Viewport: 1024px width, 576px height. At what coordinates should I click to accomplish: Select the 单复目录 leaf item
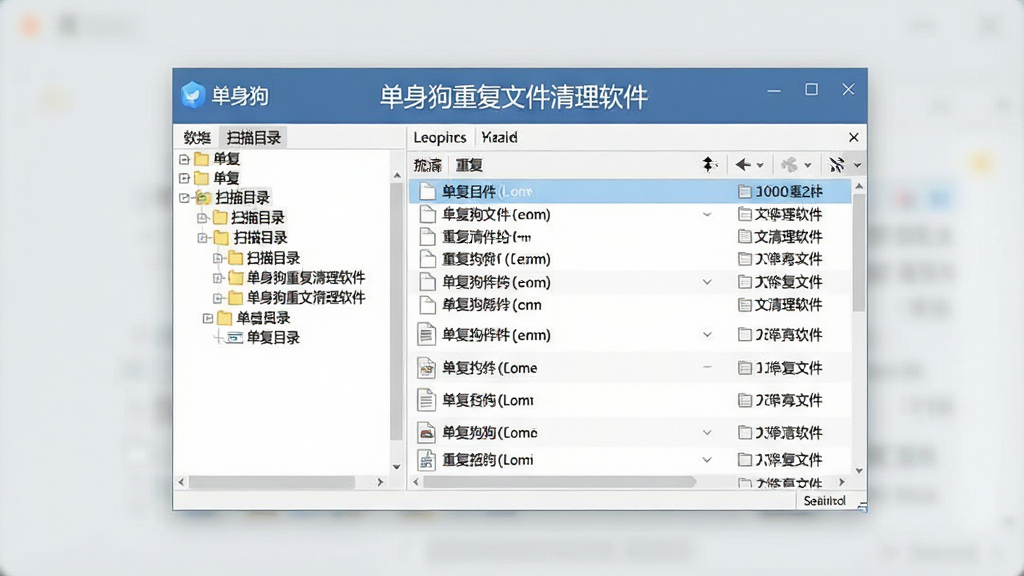click(273, 338)
